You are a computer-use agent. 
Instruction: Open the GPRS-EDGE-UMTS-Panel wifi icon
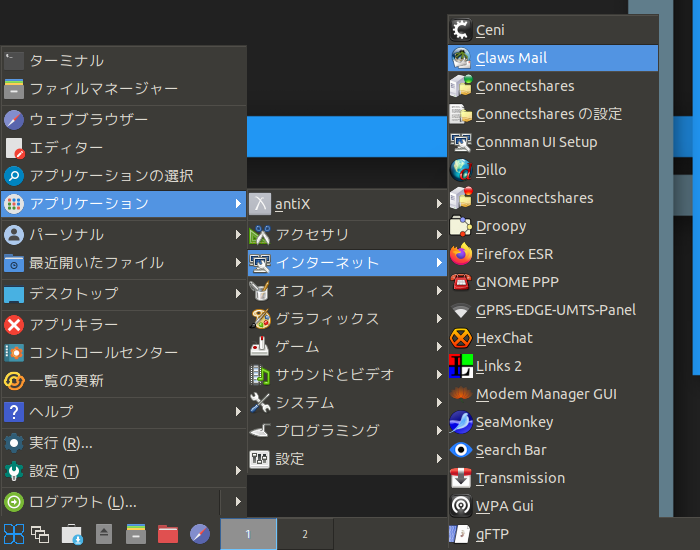coord(460,310)
